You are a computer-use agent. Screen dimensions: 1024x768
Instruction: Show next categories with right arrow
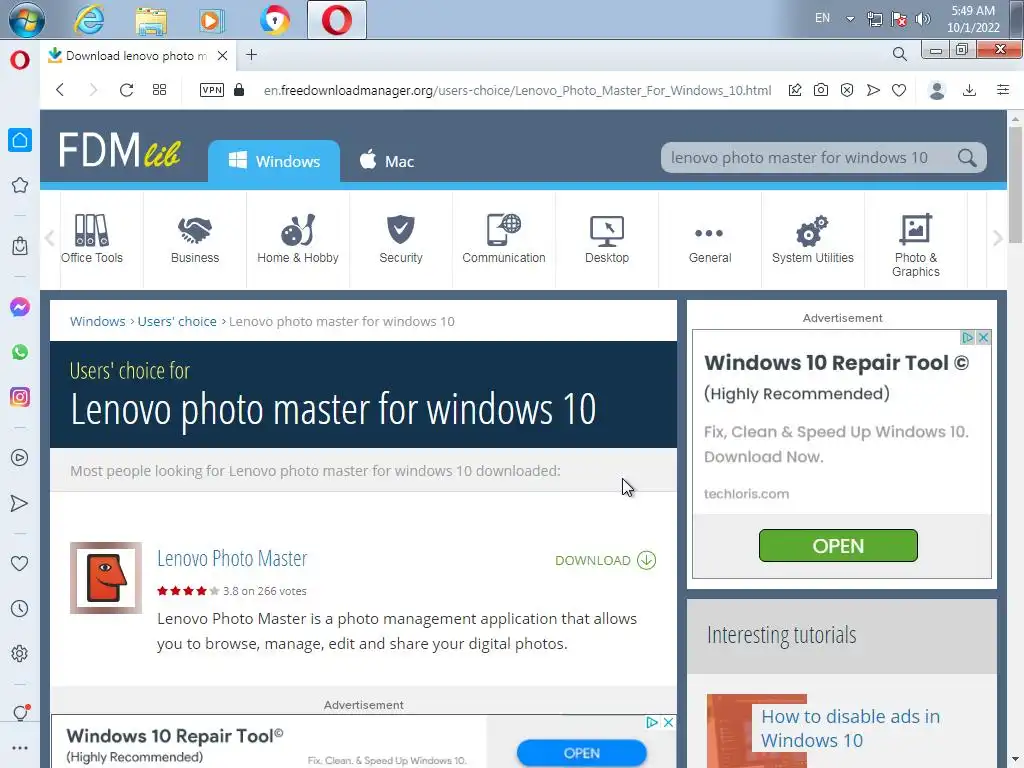coord(997,238)
